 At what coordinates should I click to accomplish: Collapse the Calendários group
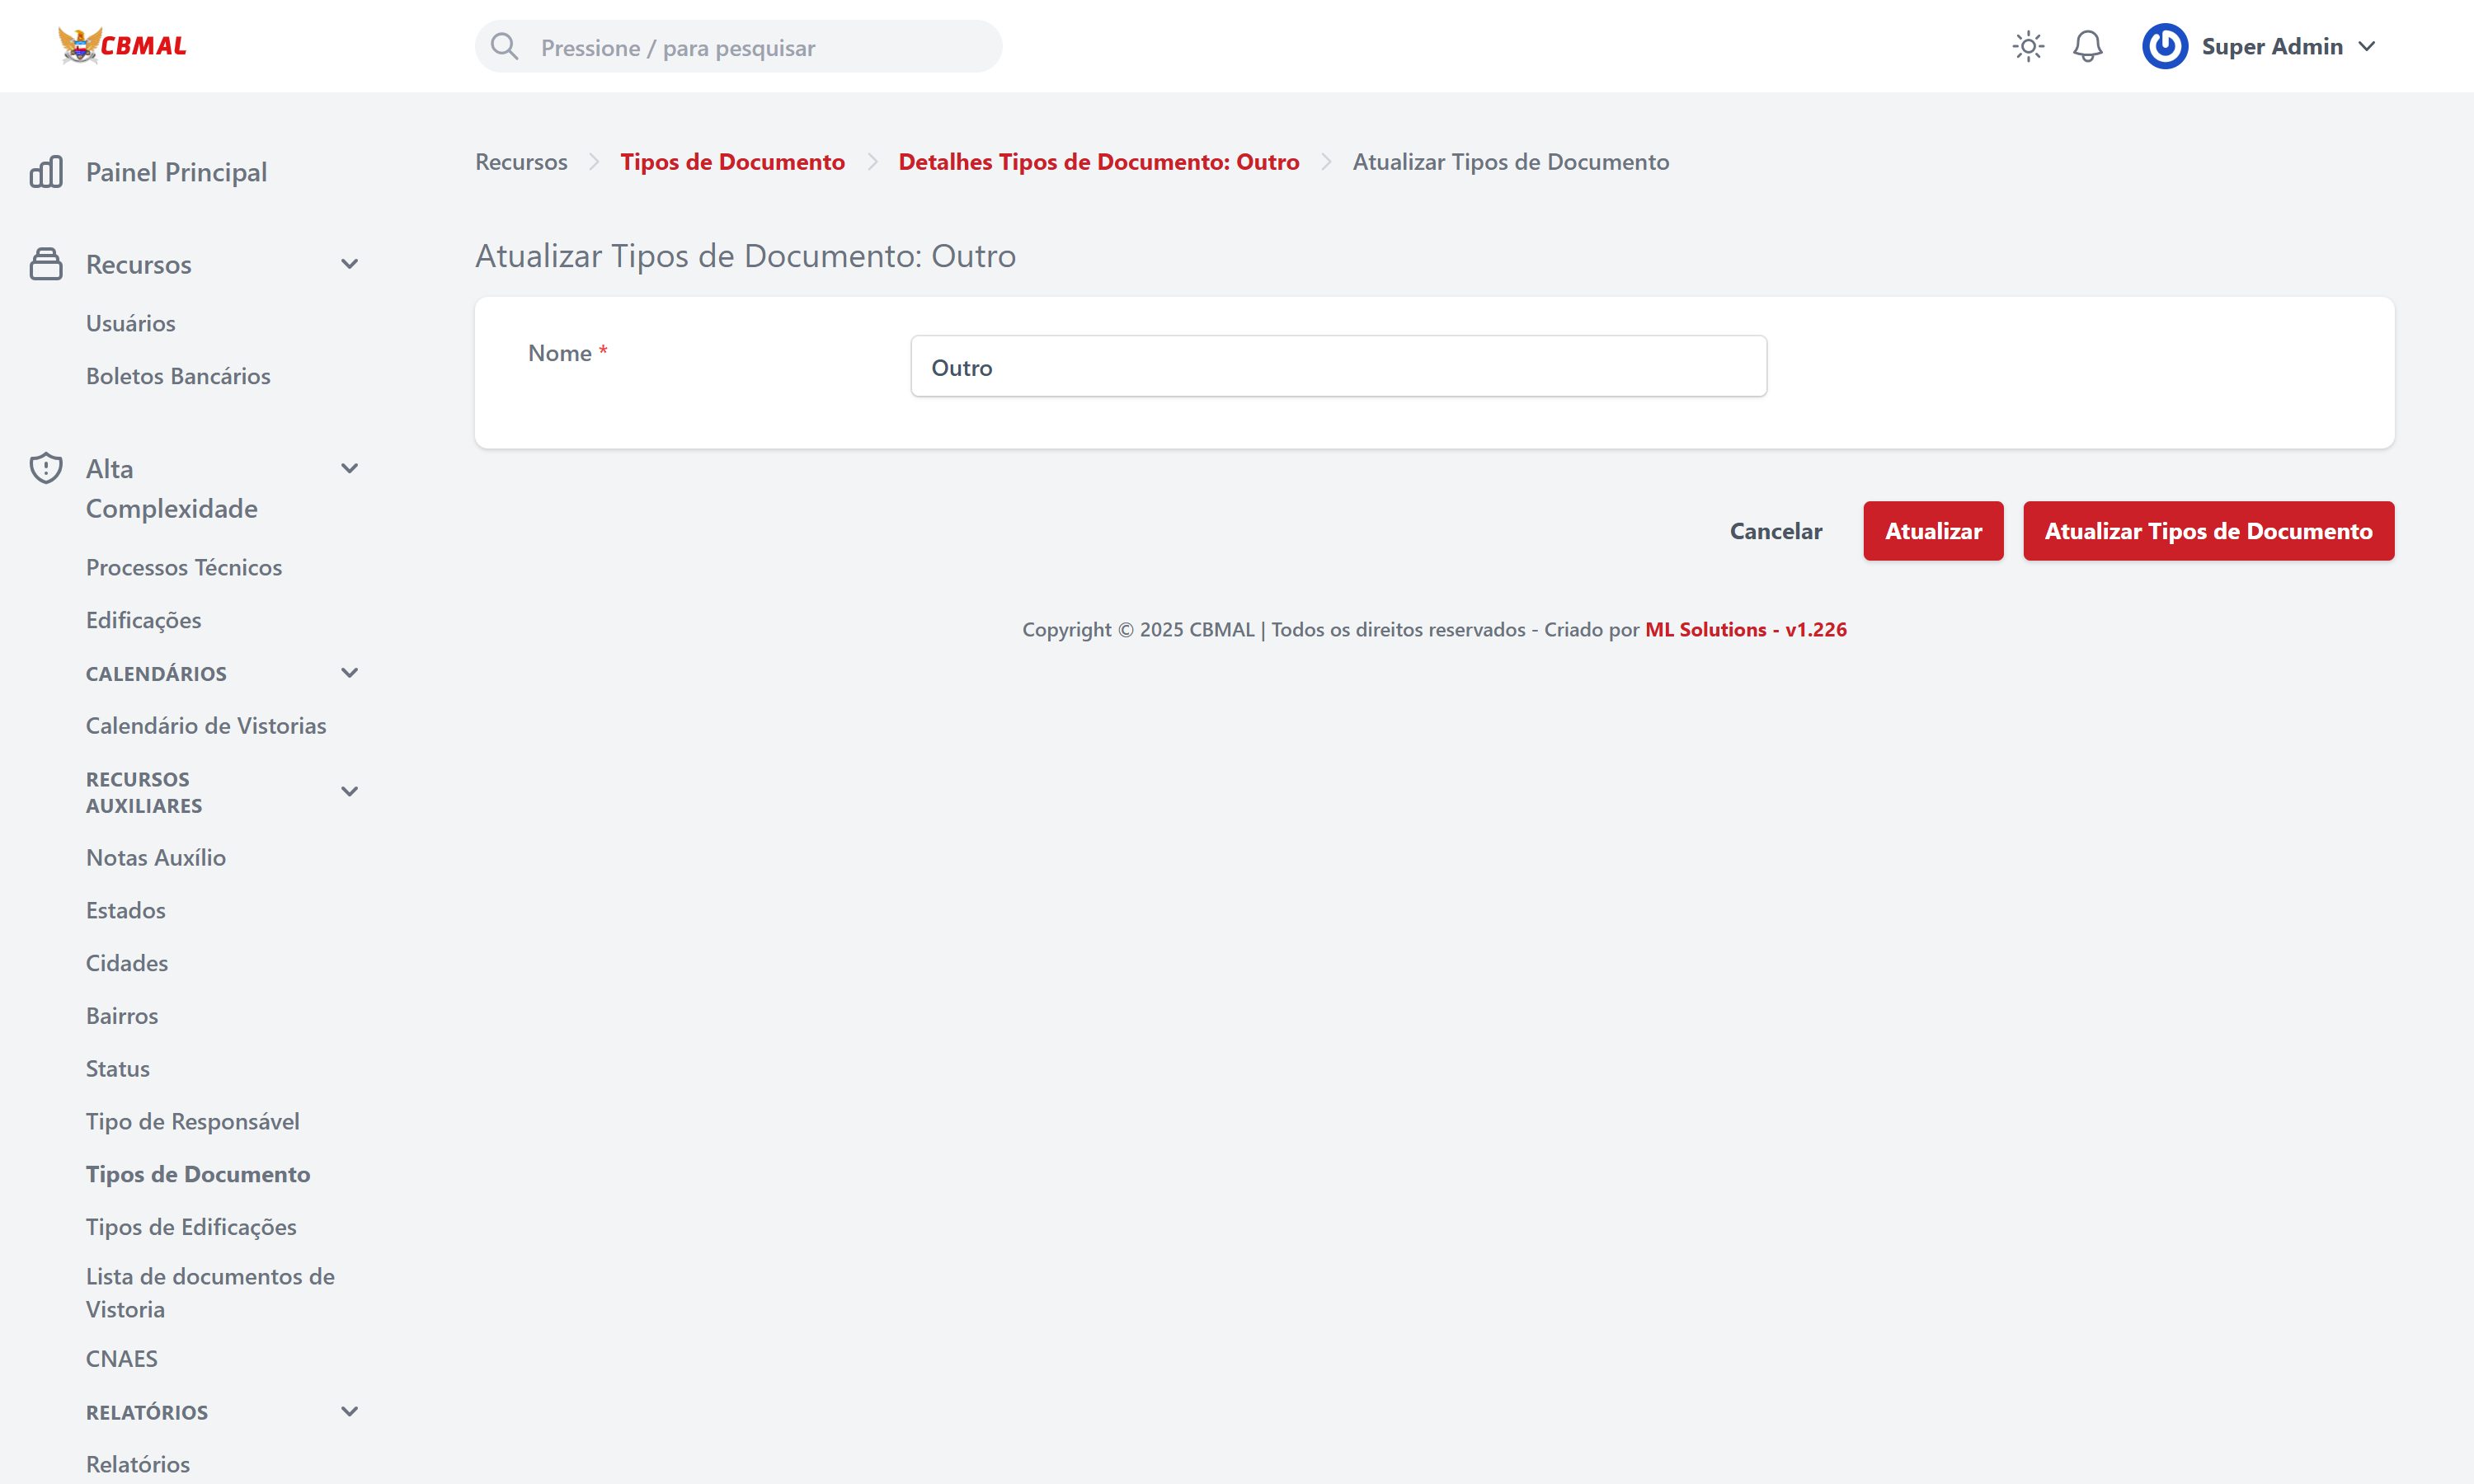349,673
